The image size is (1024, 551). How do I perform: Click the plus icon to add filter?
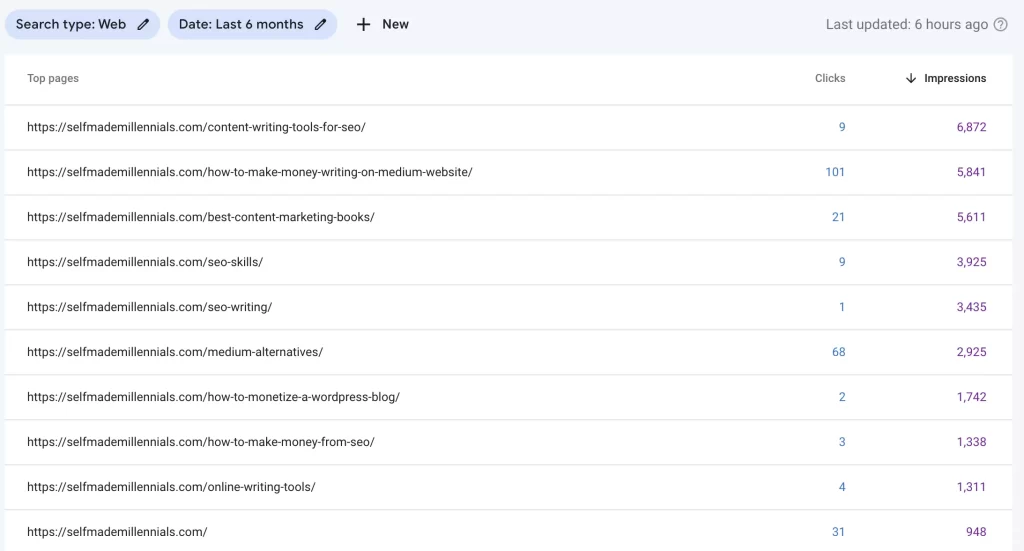(364, 24)
